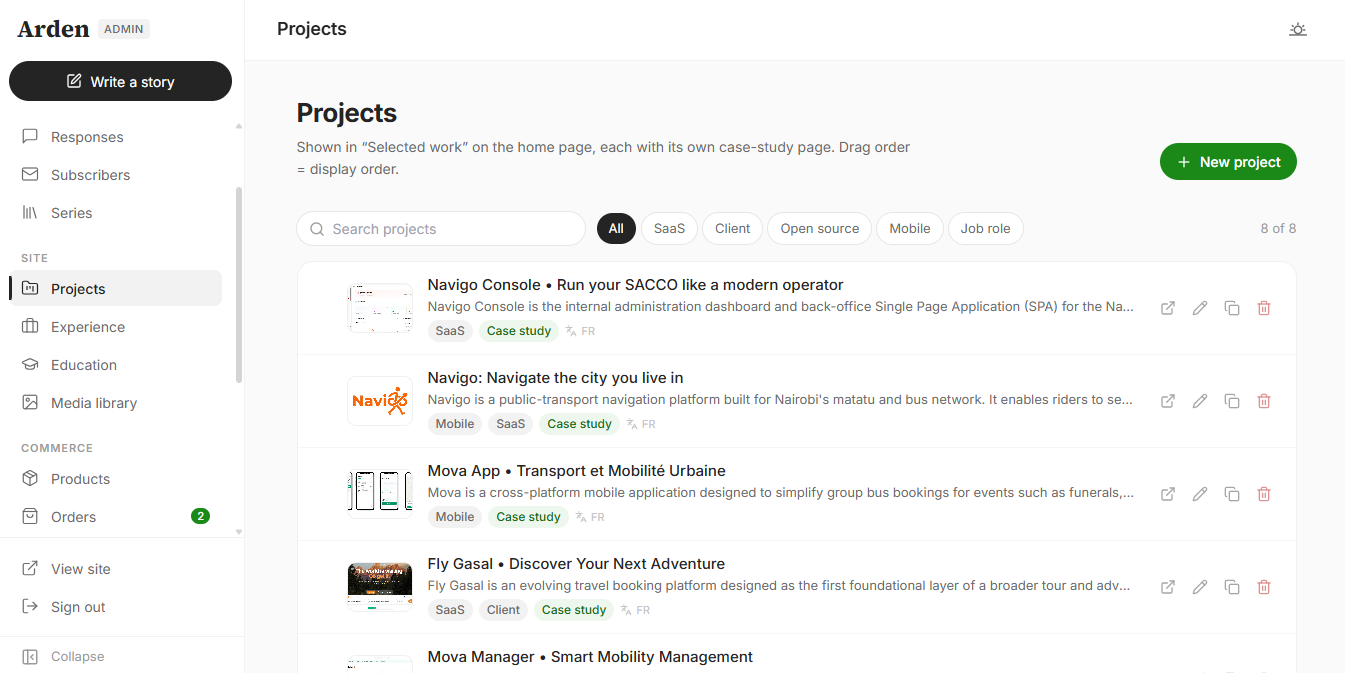Click the Education graduation cap icon
This screenshot has height=673, width=1345.
(x=30, y=364)
